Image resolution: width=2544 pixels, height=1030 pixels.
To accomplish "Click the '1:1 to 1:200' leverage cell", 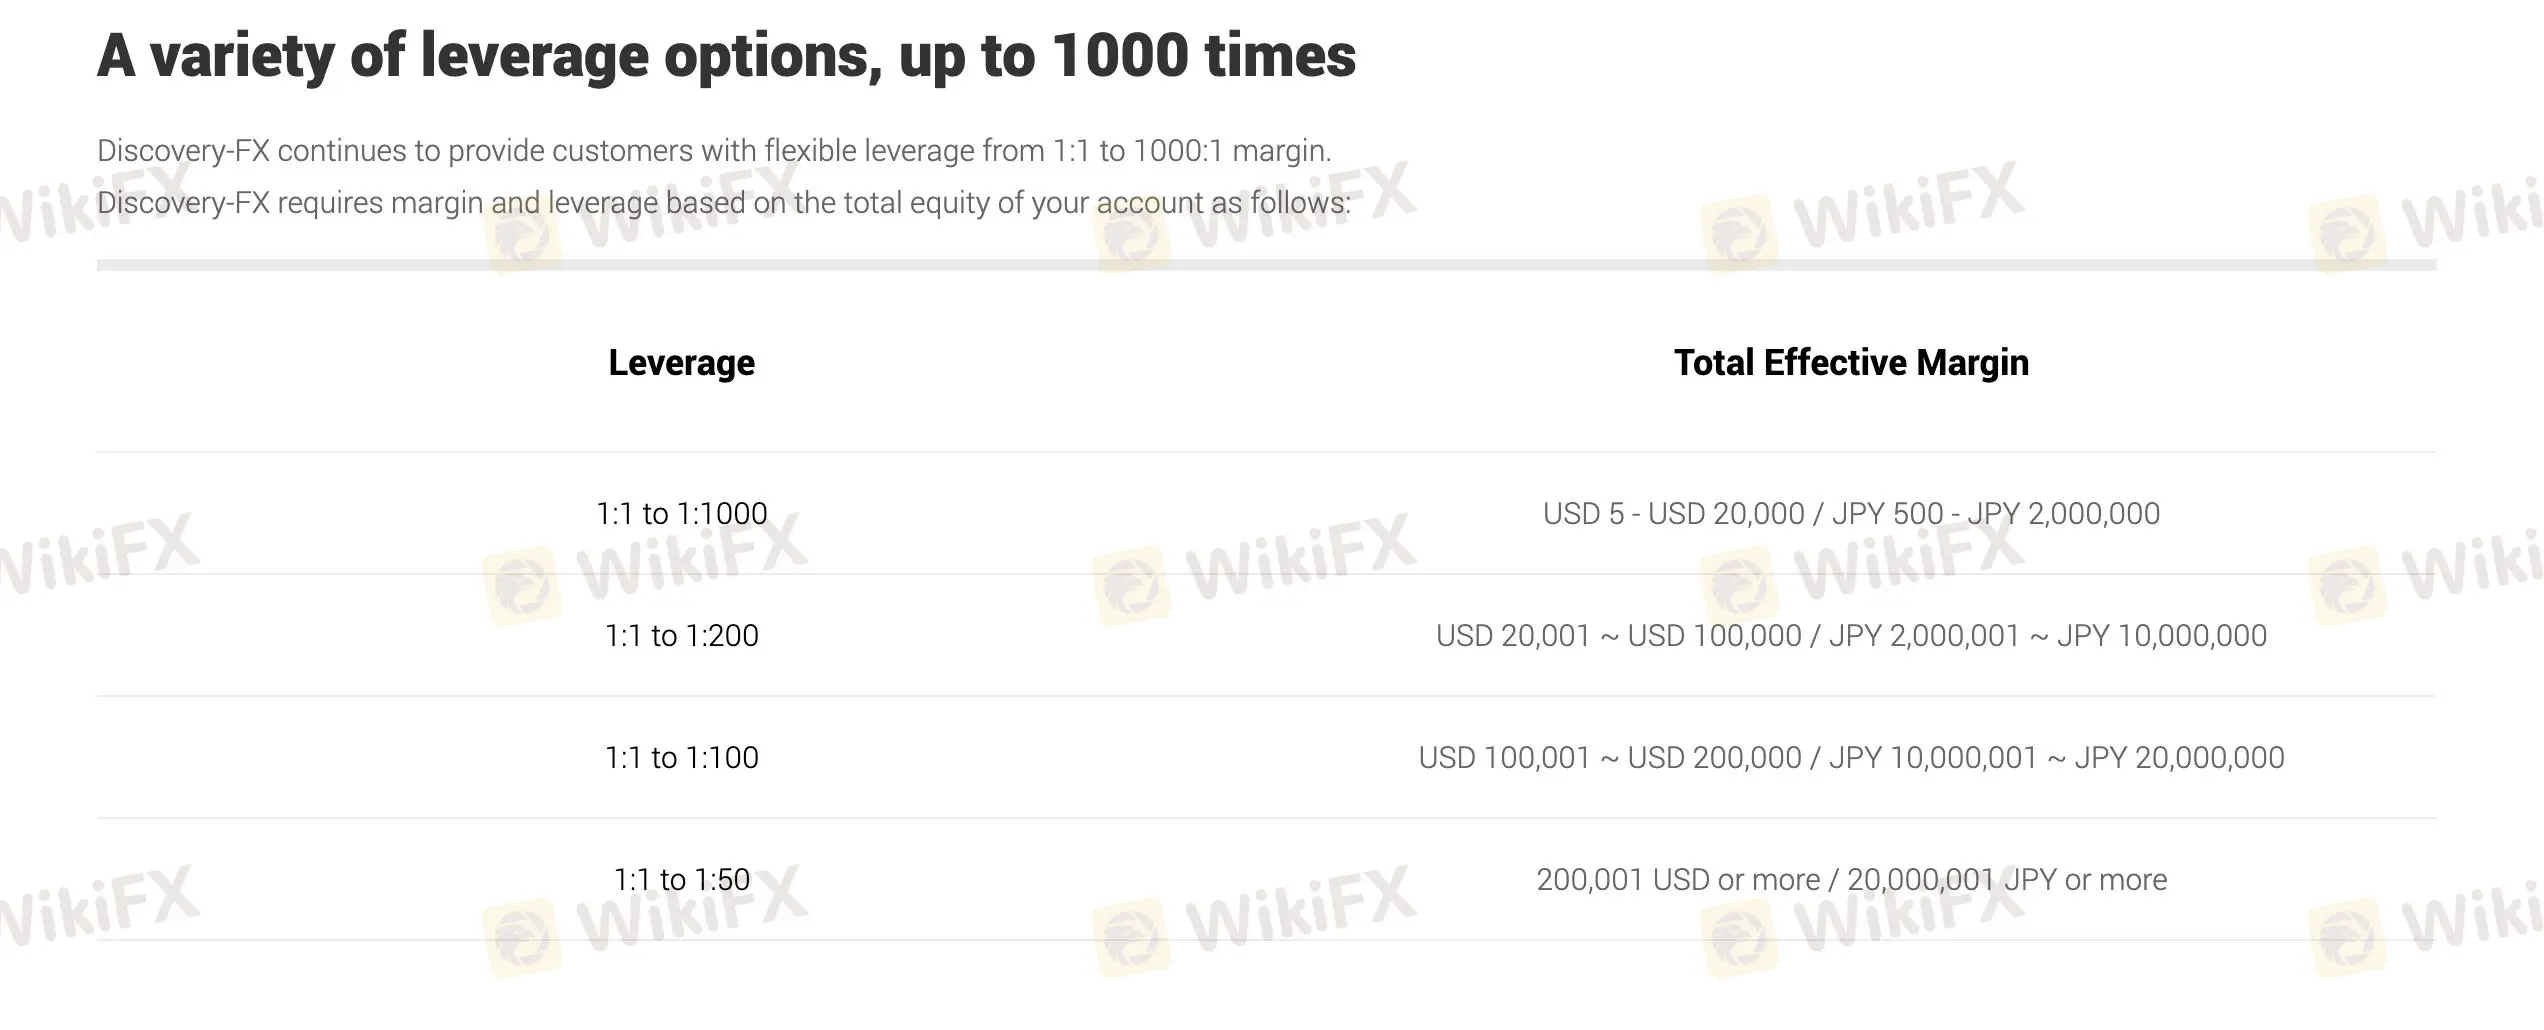I will point(682,636).
